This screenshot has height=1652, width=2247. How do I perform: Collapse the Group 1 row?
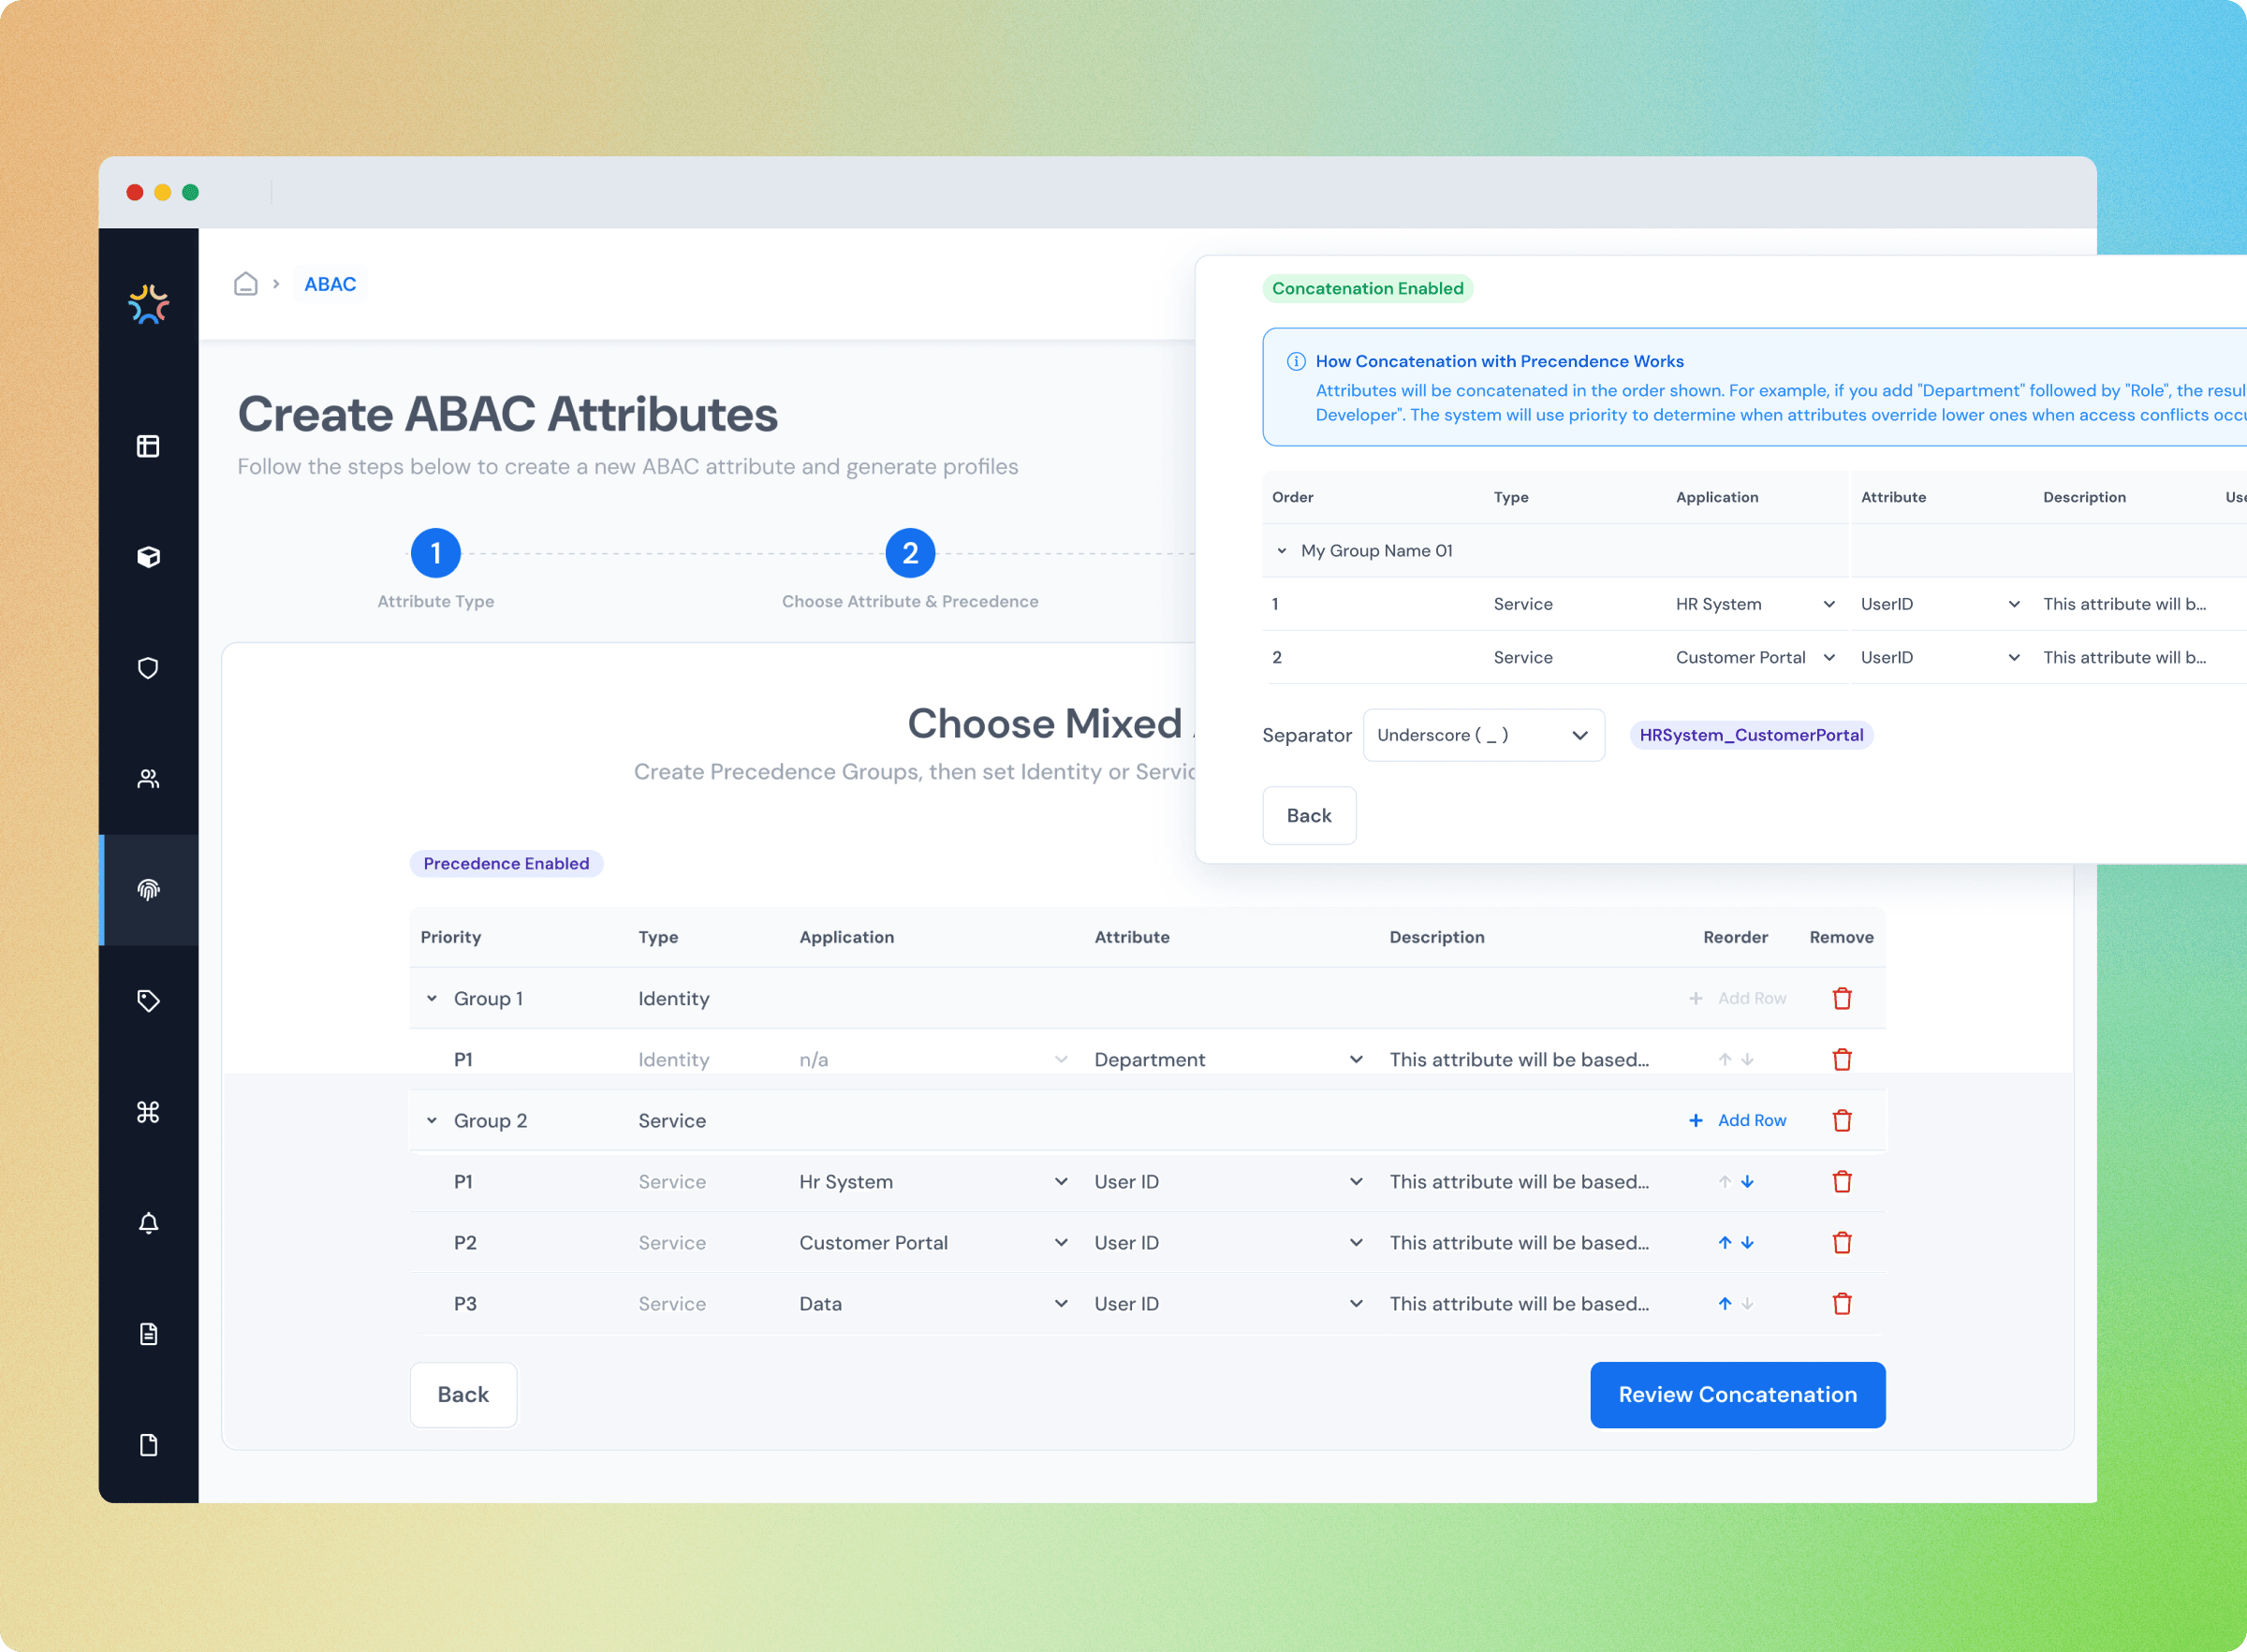coord(432,998)
